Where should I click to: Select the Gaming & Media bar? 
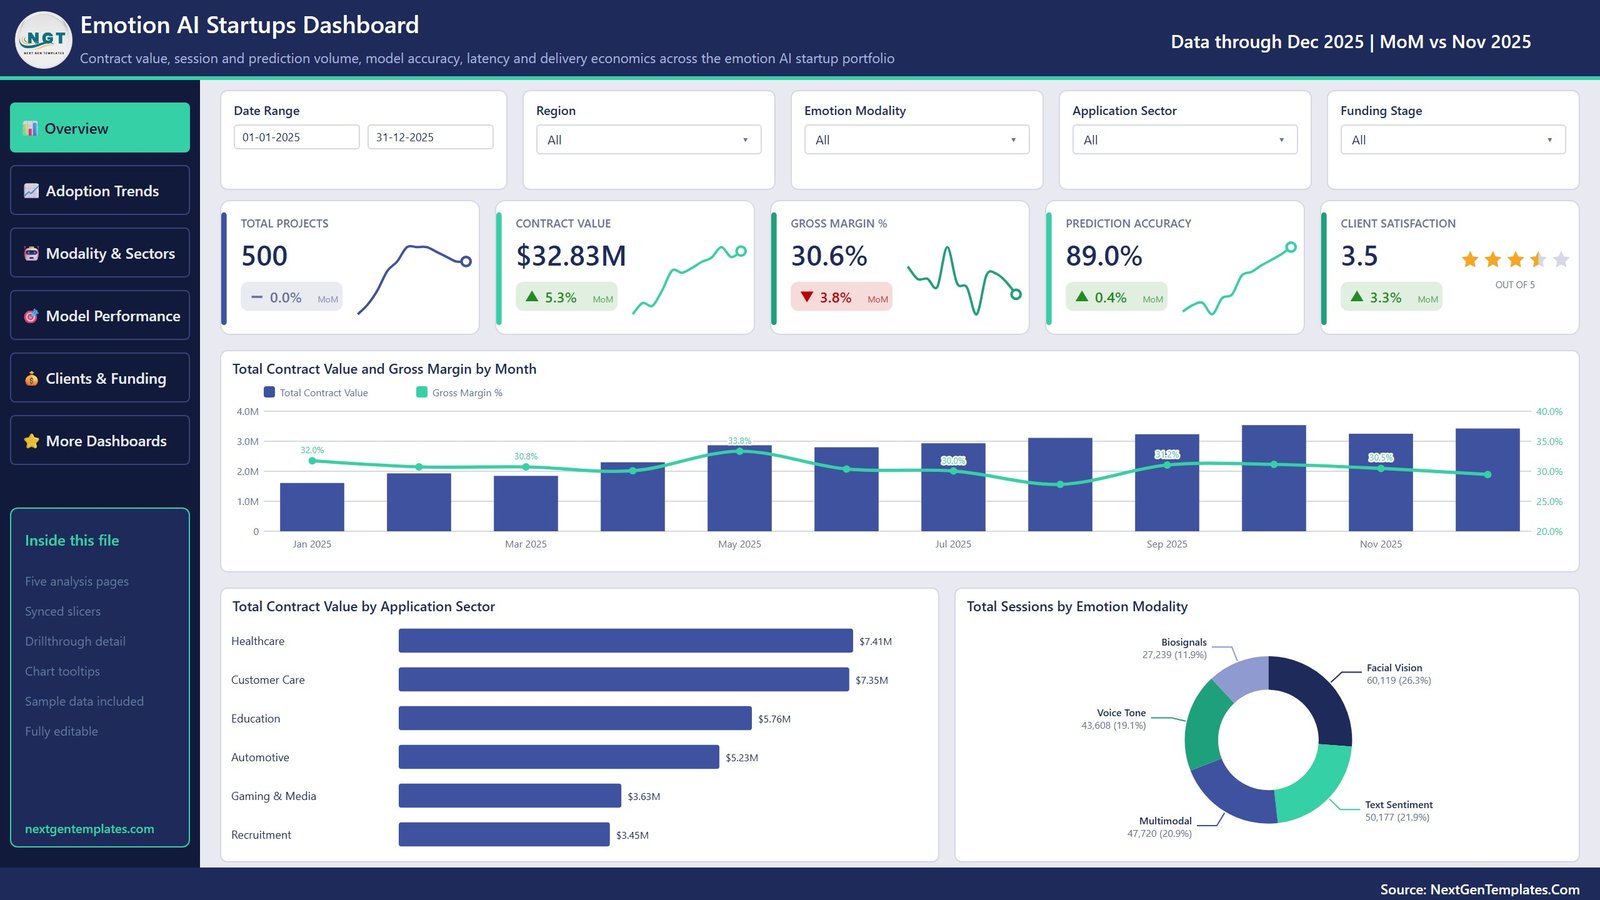pyautogui.click(x=510, y=796)
